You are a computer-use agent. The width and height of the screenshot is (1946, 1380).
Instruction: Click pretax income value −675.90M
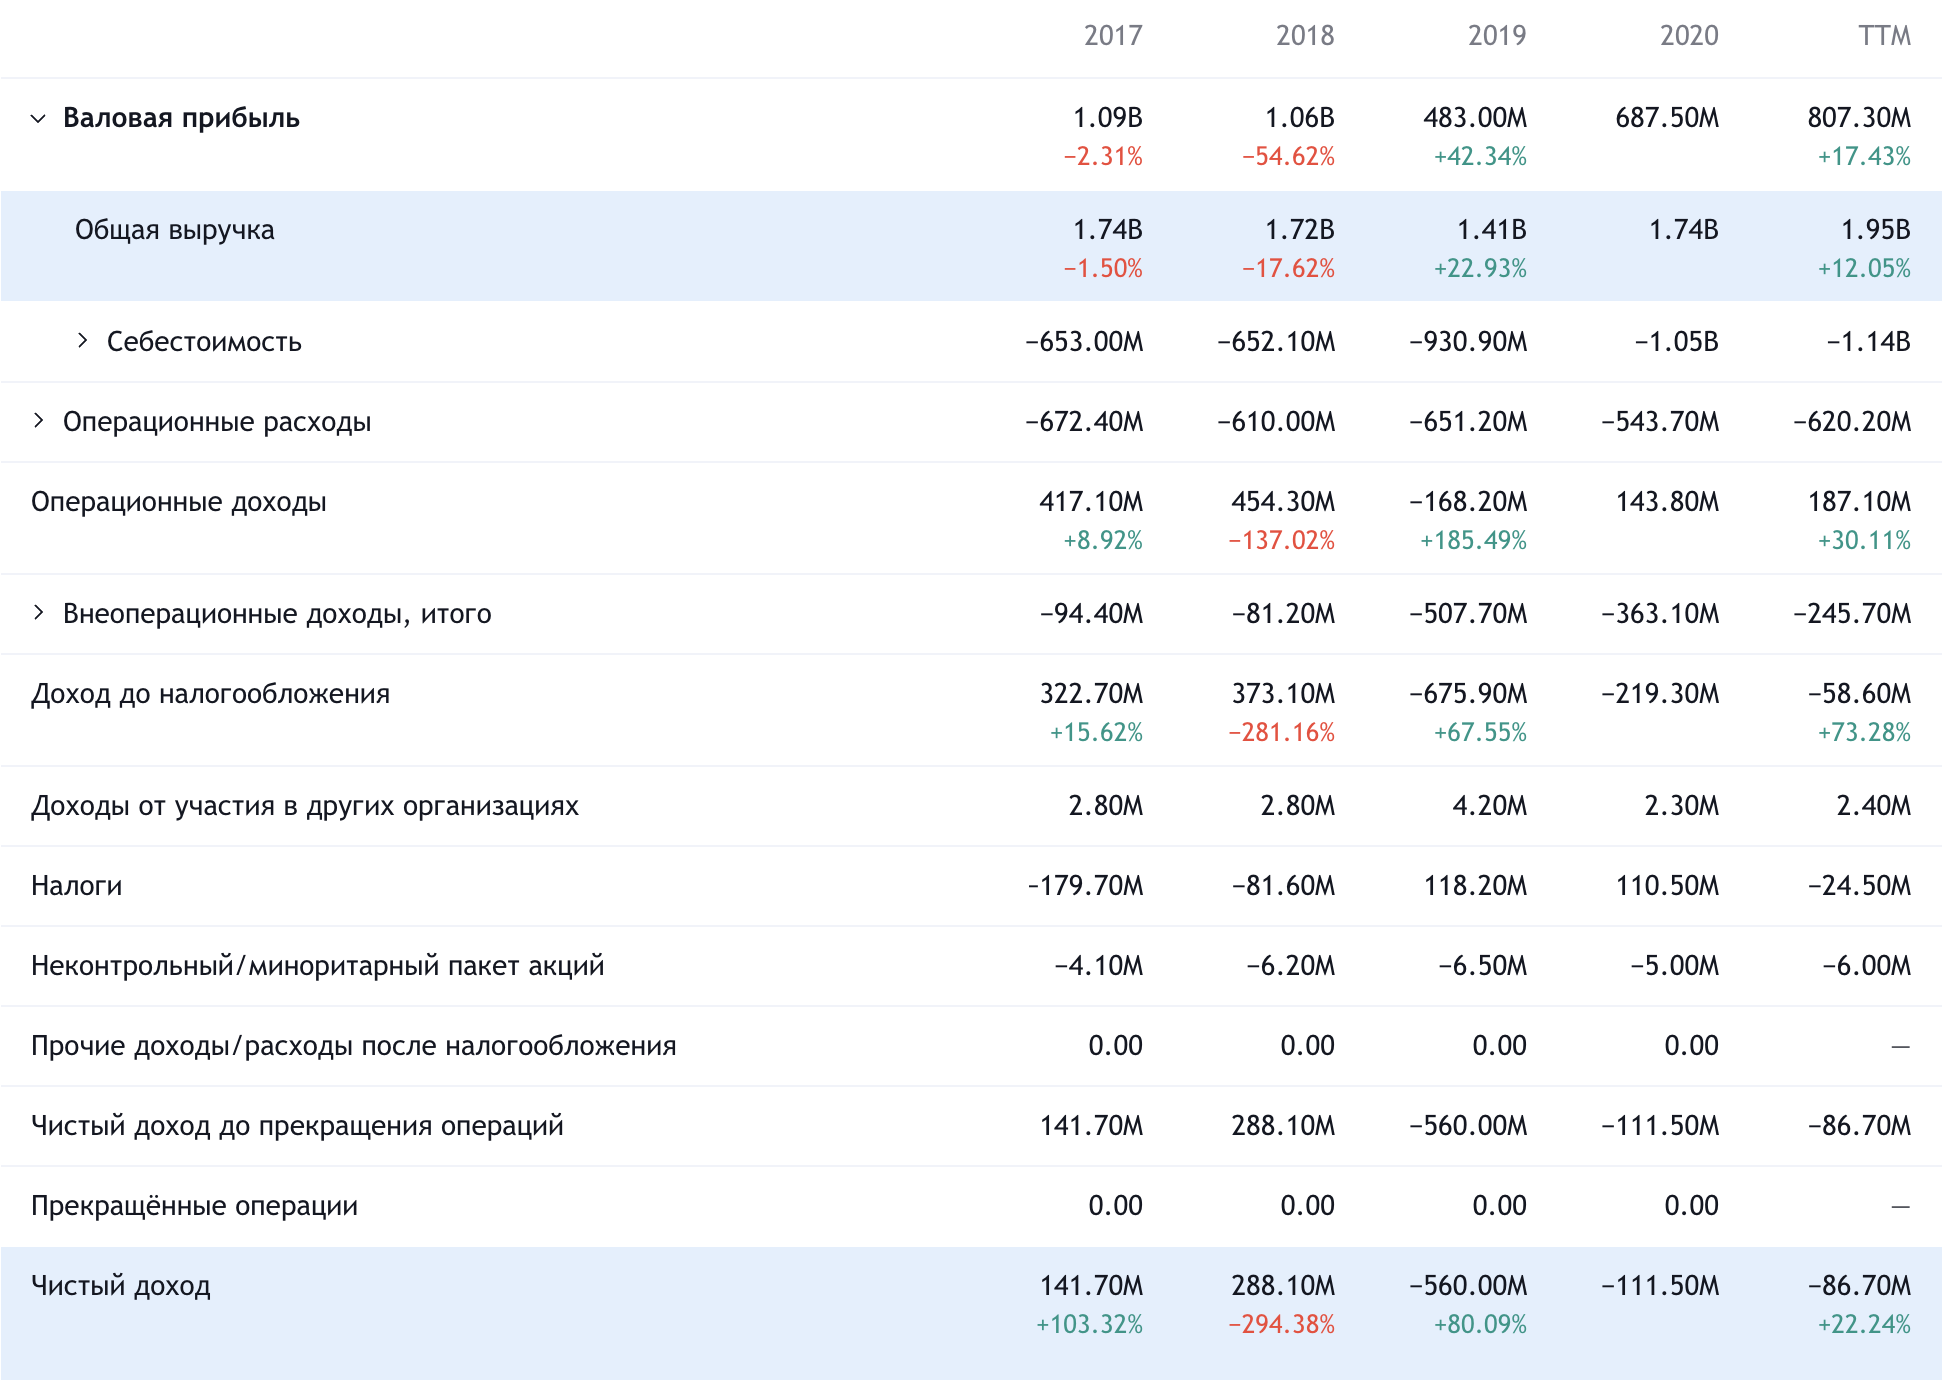1468,694
